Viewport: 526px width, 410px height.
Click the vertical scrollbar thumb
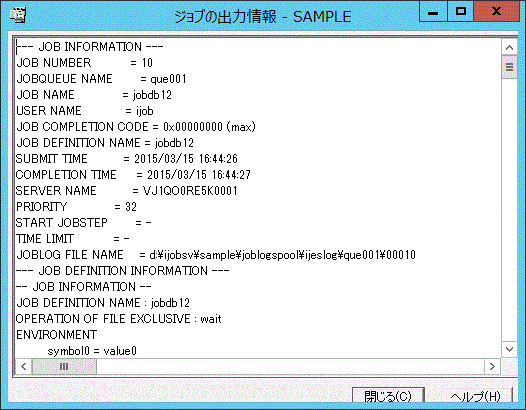point(509,67)
